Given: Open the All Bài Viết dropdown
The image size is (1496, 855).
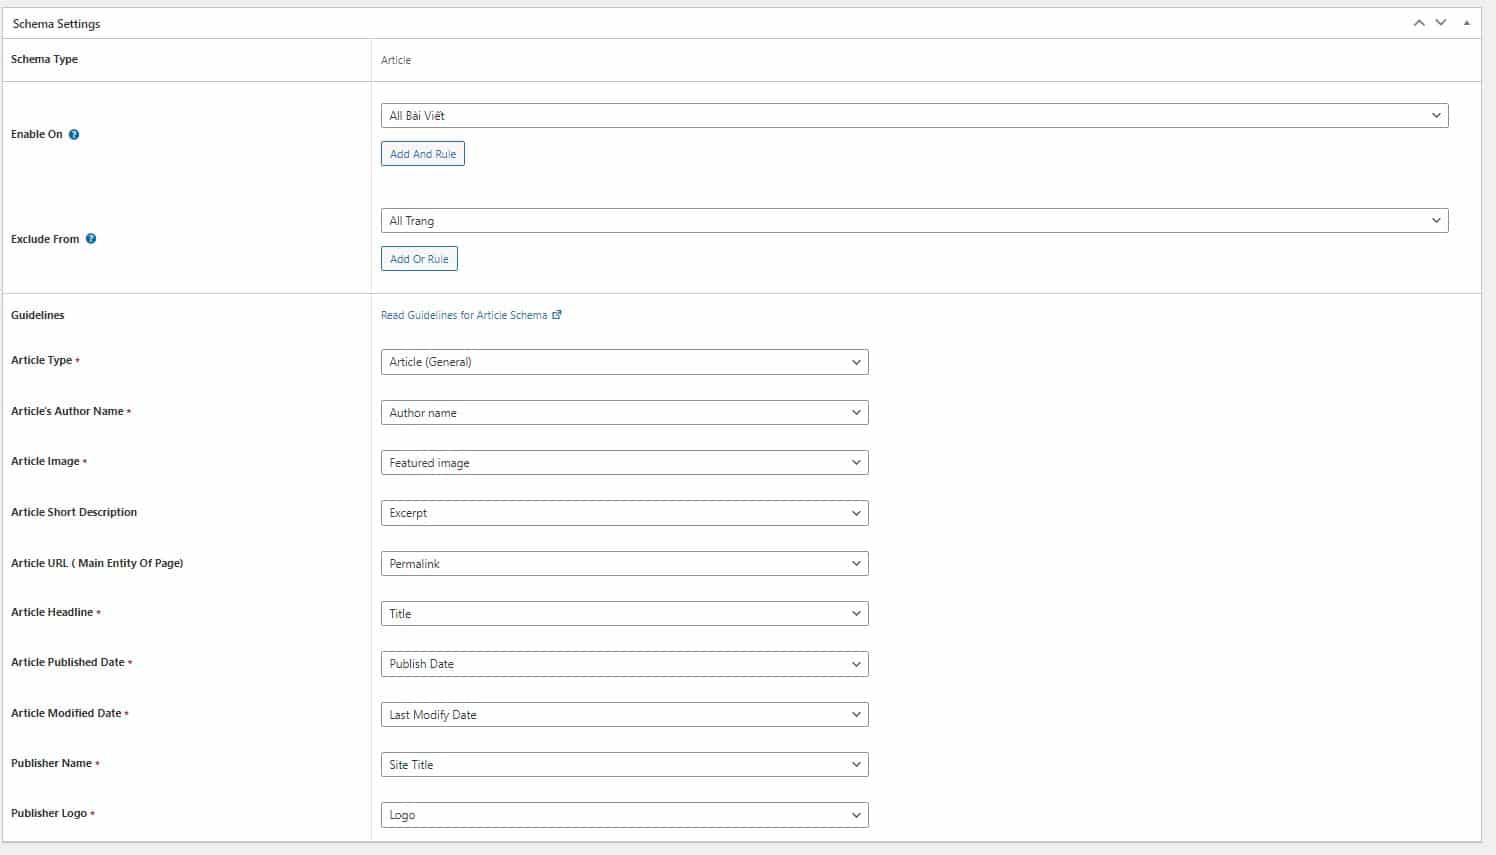Looking at the screenshot, I should 914,116.
